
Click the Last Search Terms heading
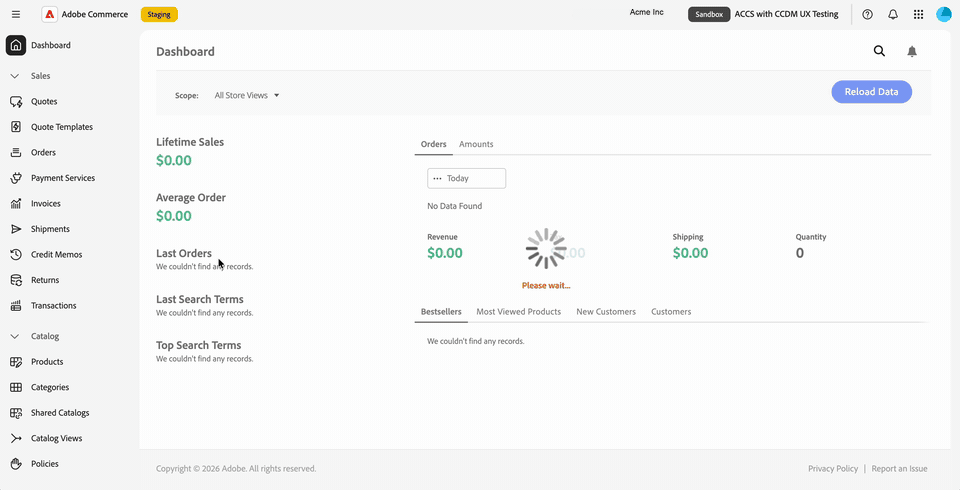pyautogui.click(x=200, y=300)
